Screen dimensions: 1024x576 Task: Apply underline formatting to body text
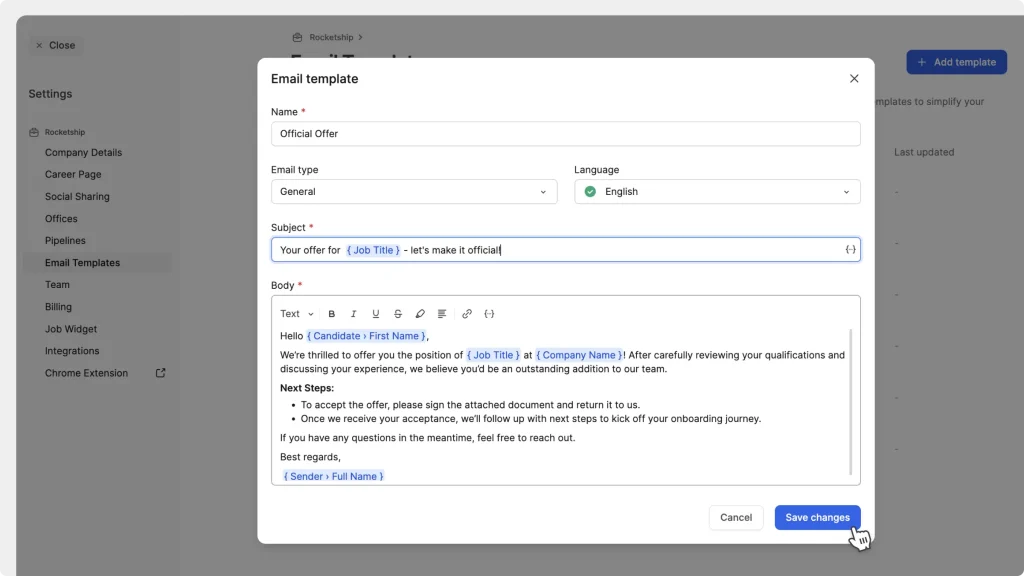(375, 313)
